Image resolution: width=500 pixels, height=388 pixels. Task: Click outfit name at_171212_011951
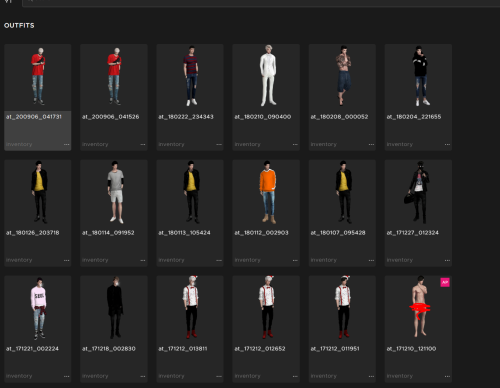tap(335, 349)
